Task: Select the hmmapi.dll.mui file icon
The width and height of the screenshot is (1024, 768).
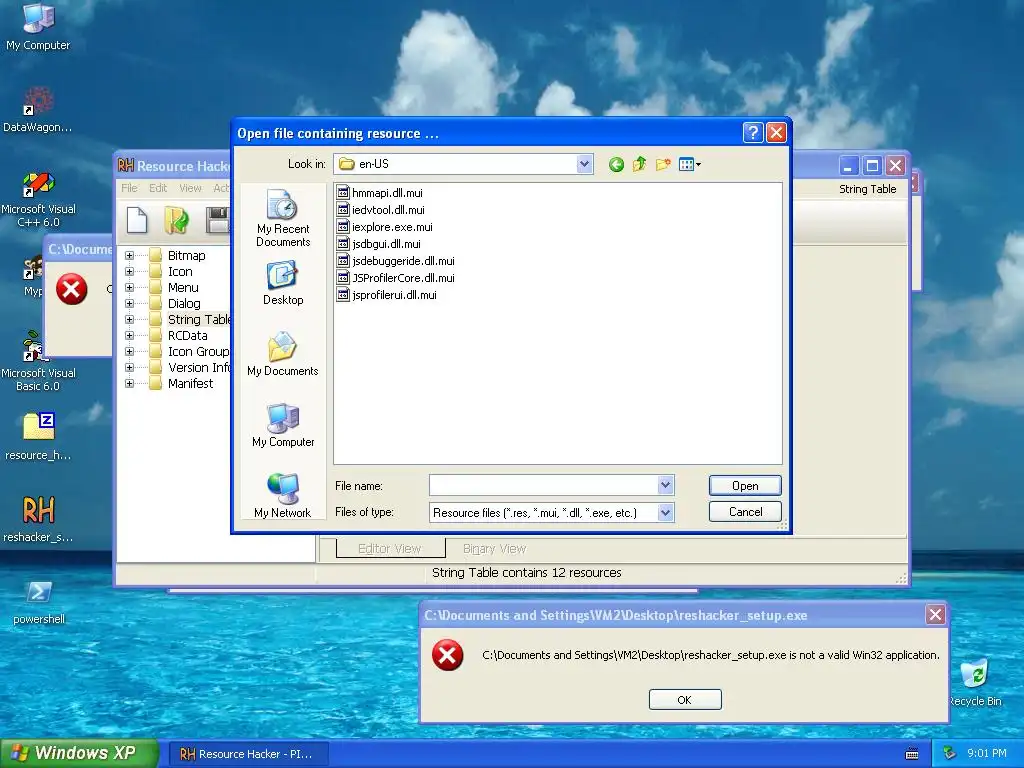Action: (343, 193)
